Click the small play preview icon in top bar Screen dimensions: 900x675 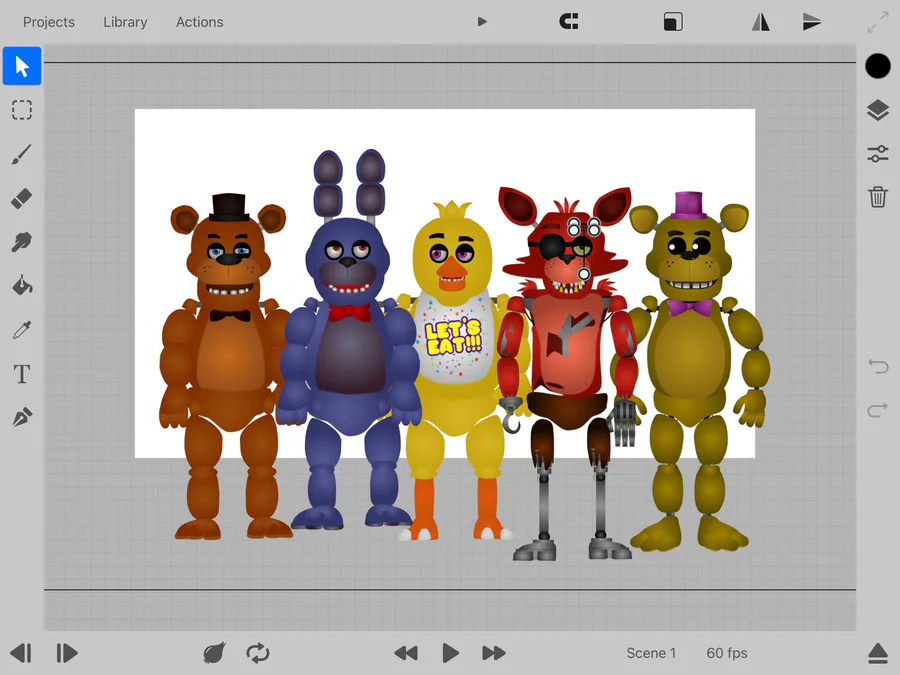pyautogui.click(x=482, y=22)
